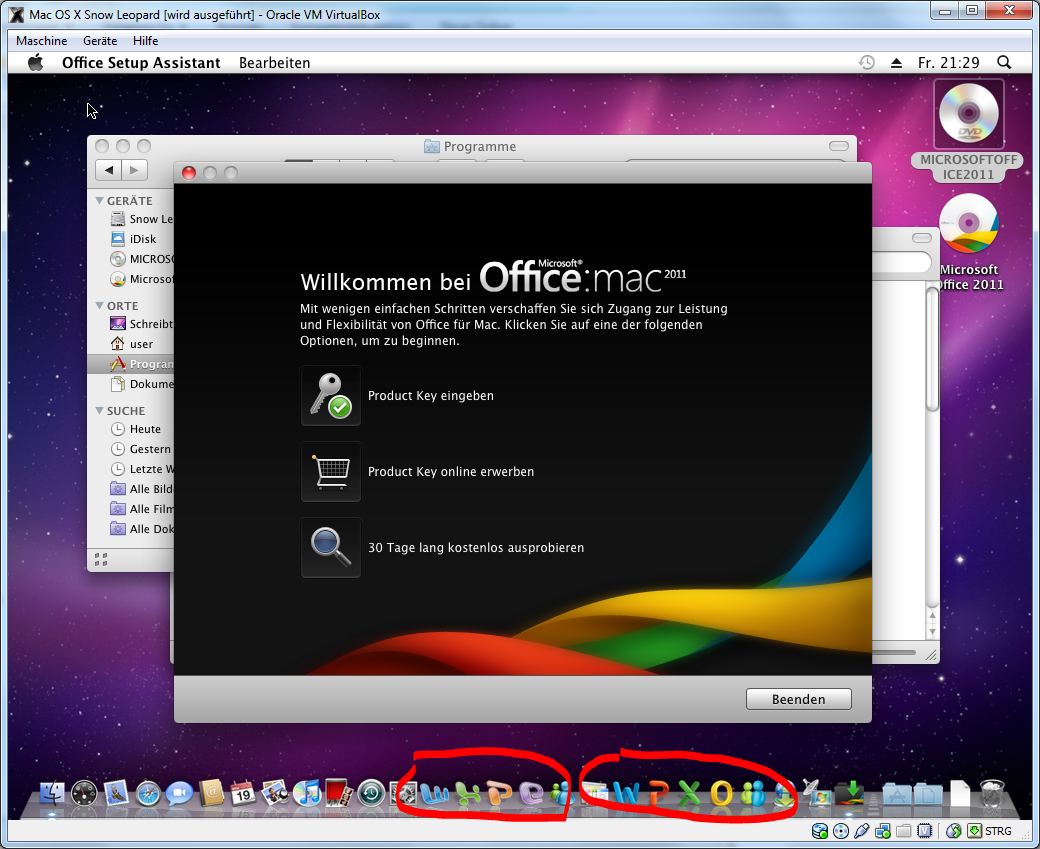
Task: Start iTunes from the Dock
Action: 305,795
